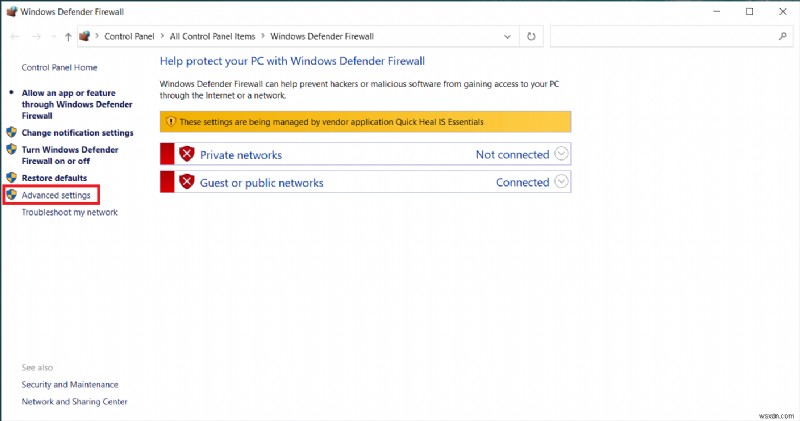Click red shield icon for Guest or public networks
The image size is (800, 421).
187,182
